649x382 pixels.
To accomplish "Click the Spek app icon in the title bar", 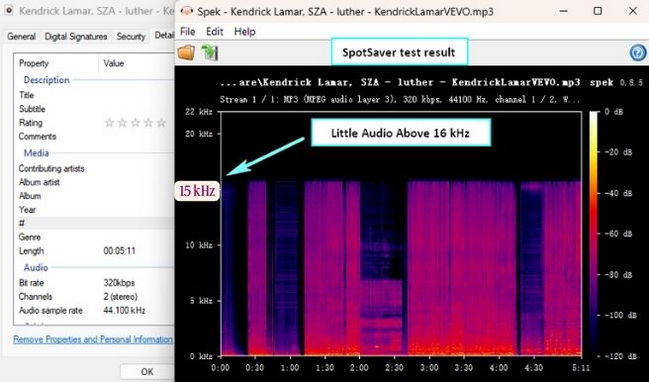I will point(187,11).
